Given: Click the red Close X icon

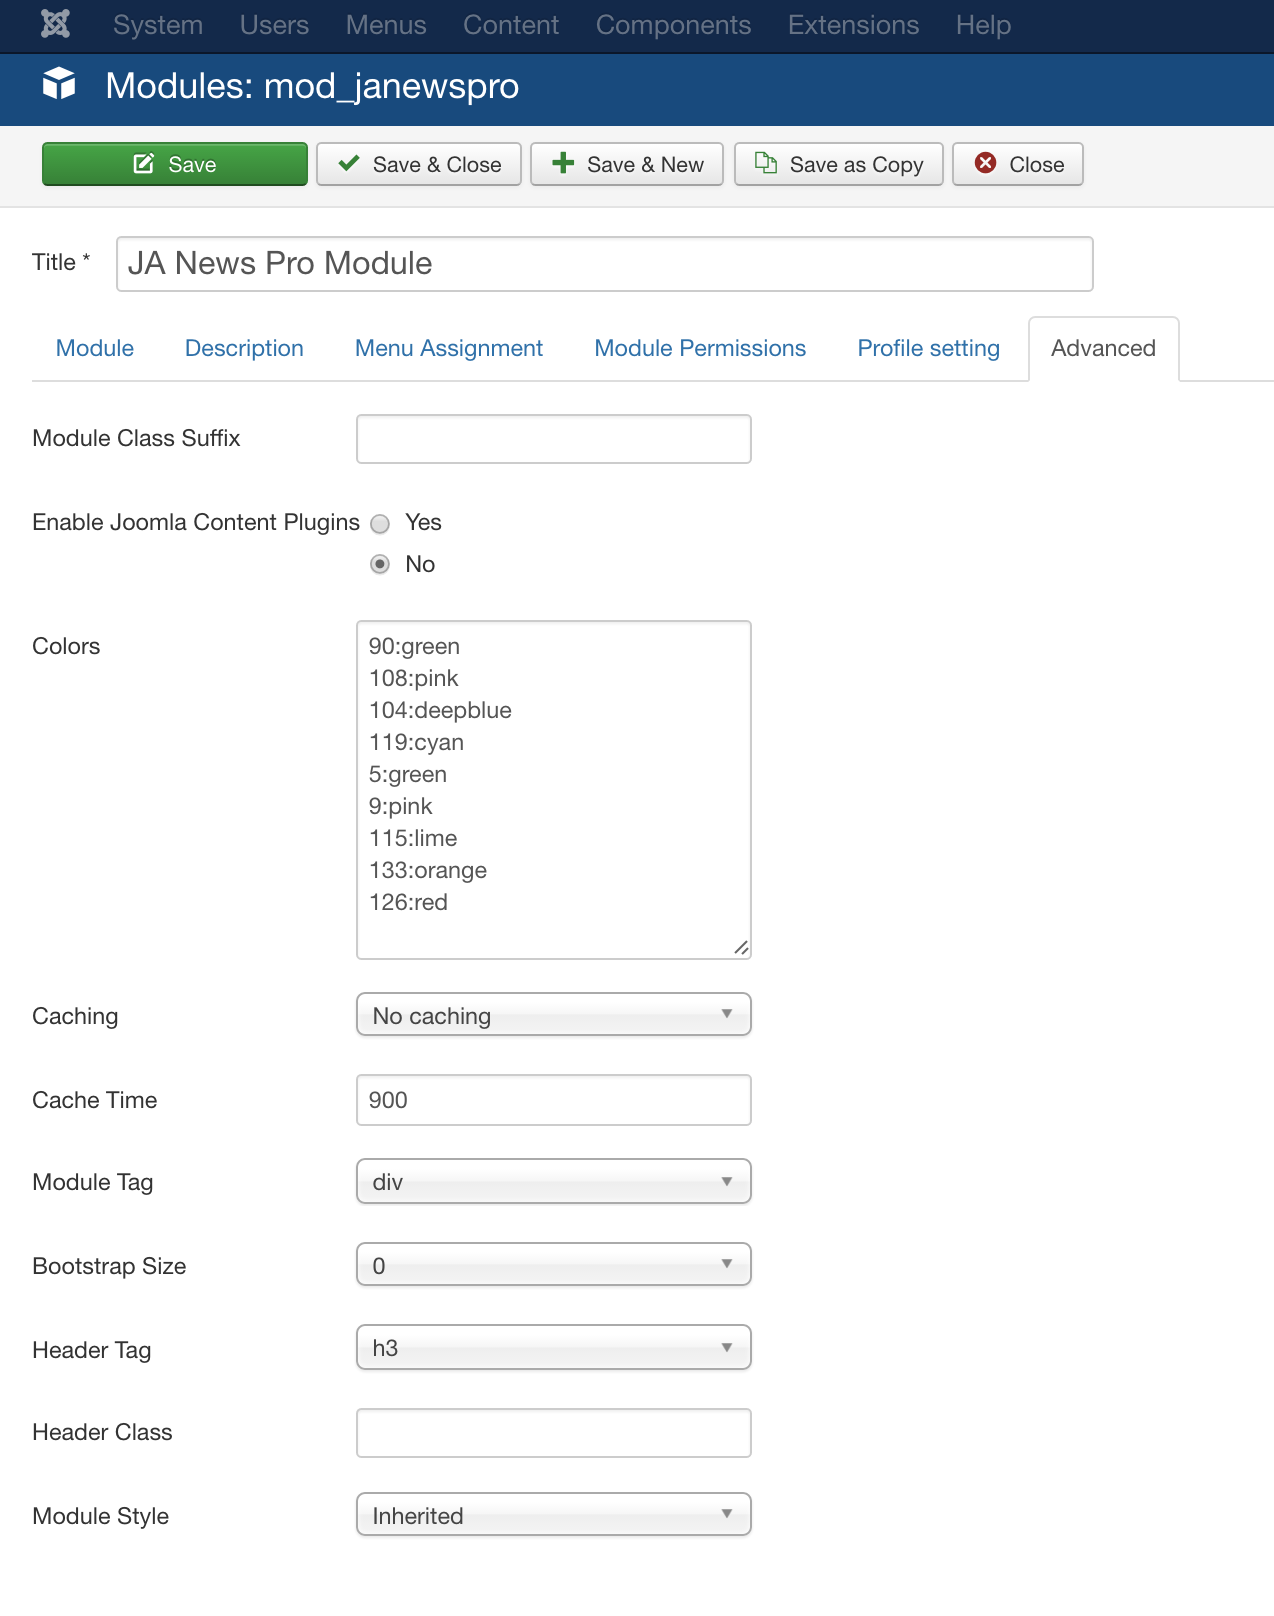Looking at the screenshot, I should click(x=986, y=163).
